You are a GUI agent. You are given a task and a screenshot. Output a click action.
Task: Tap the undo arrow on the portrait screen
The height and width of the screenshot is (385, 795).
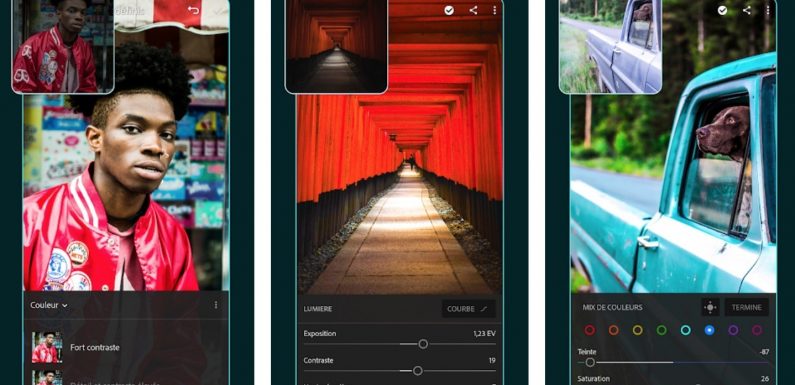193,10
